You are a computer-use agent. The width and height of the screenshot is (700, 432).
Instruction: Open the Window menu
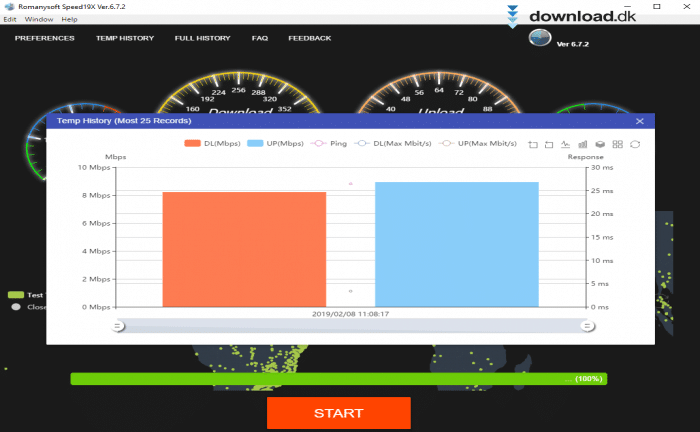tap(39, 19)
